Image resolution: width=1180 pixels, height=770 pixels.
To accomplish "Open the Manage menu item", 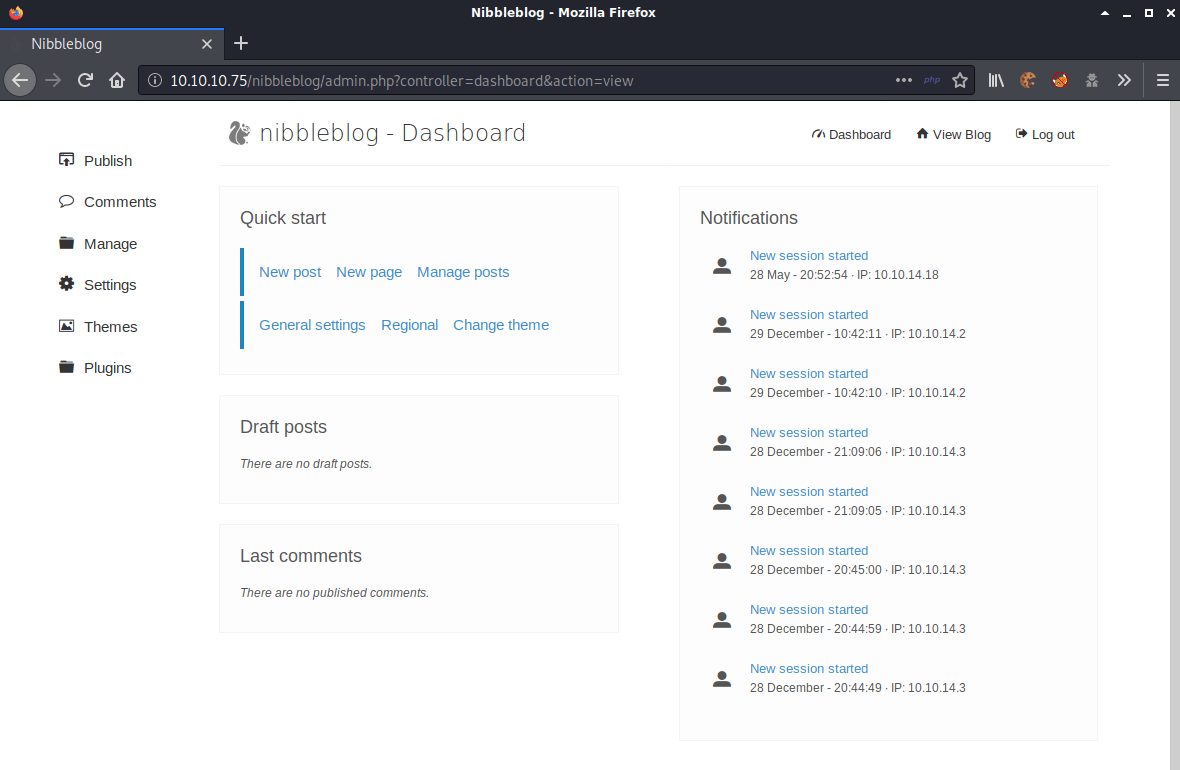I will tap(110, 244).
